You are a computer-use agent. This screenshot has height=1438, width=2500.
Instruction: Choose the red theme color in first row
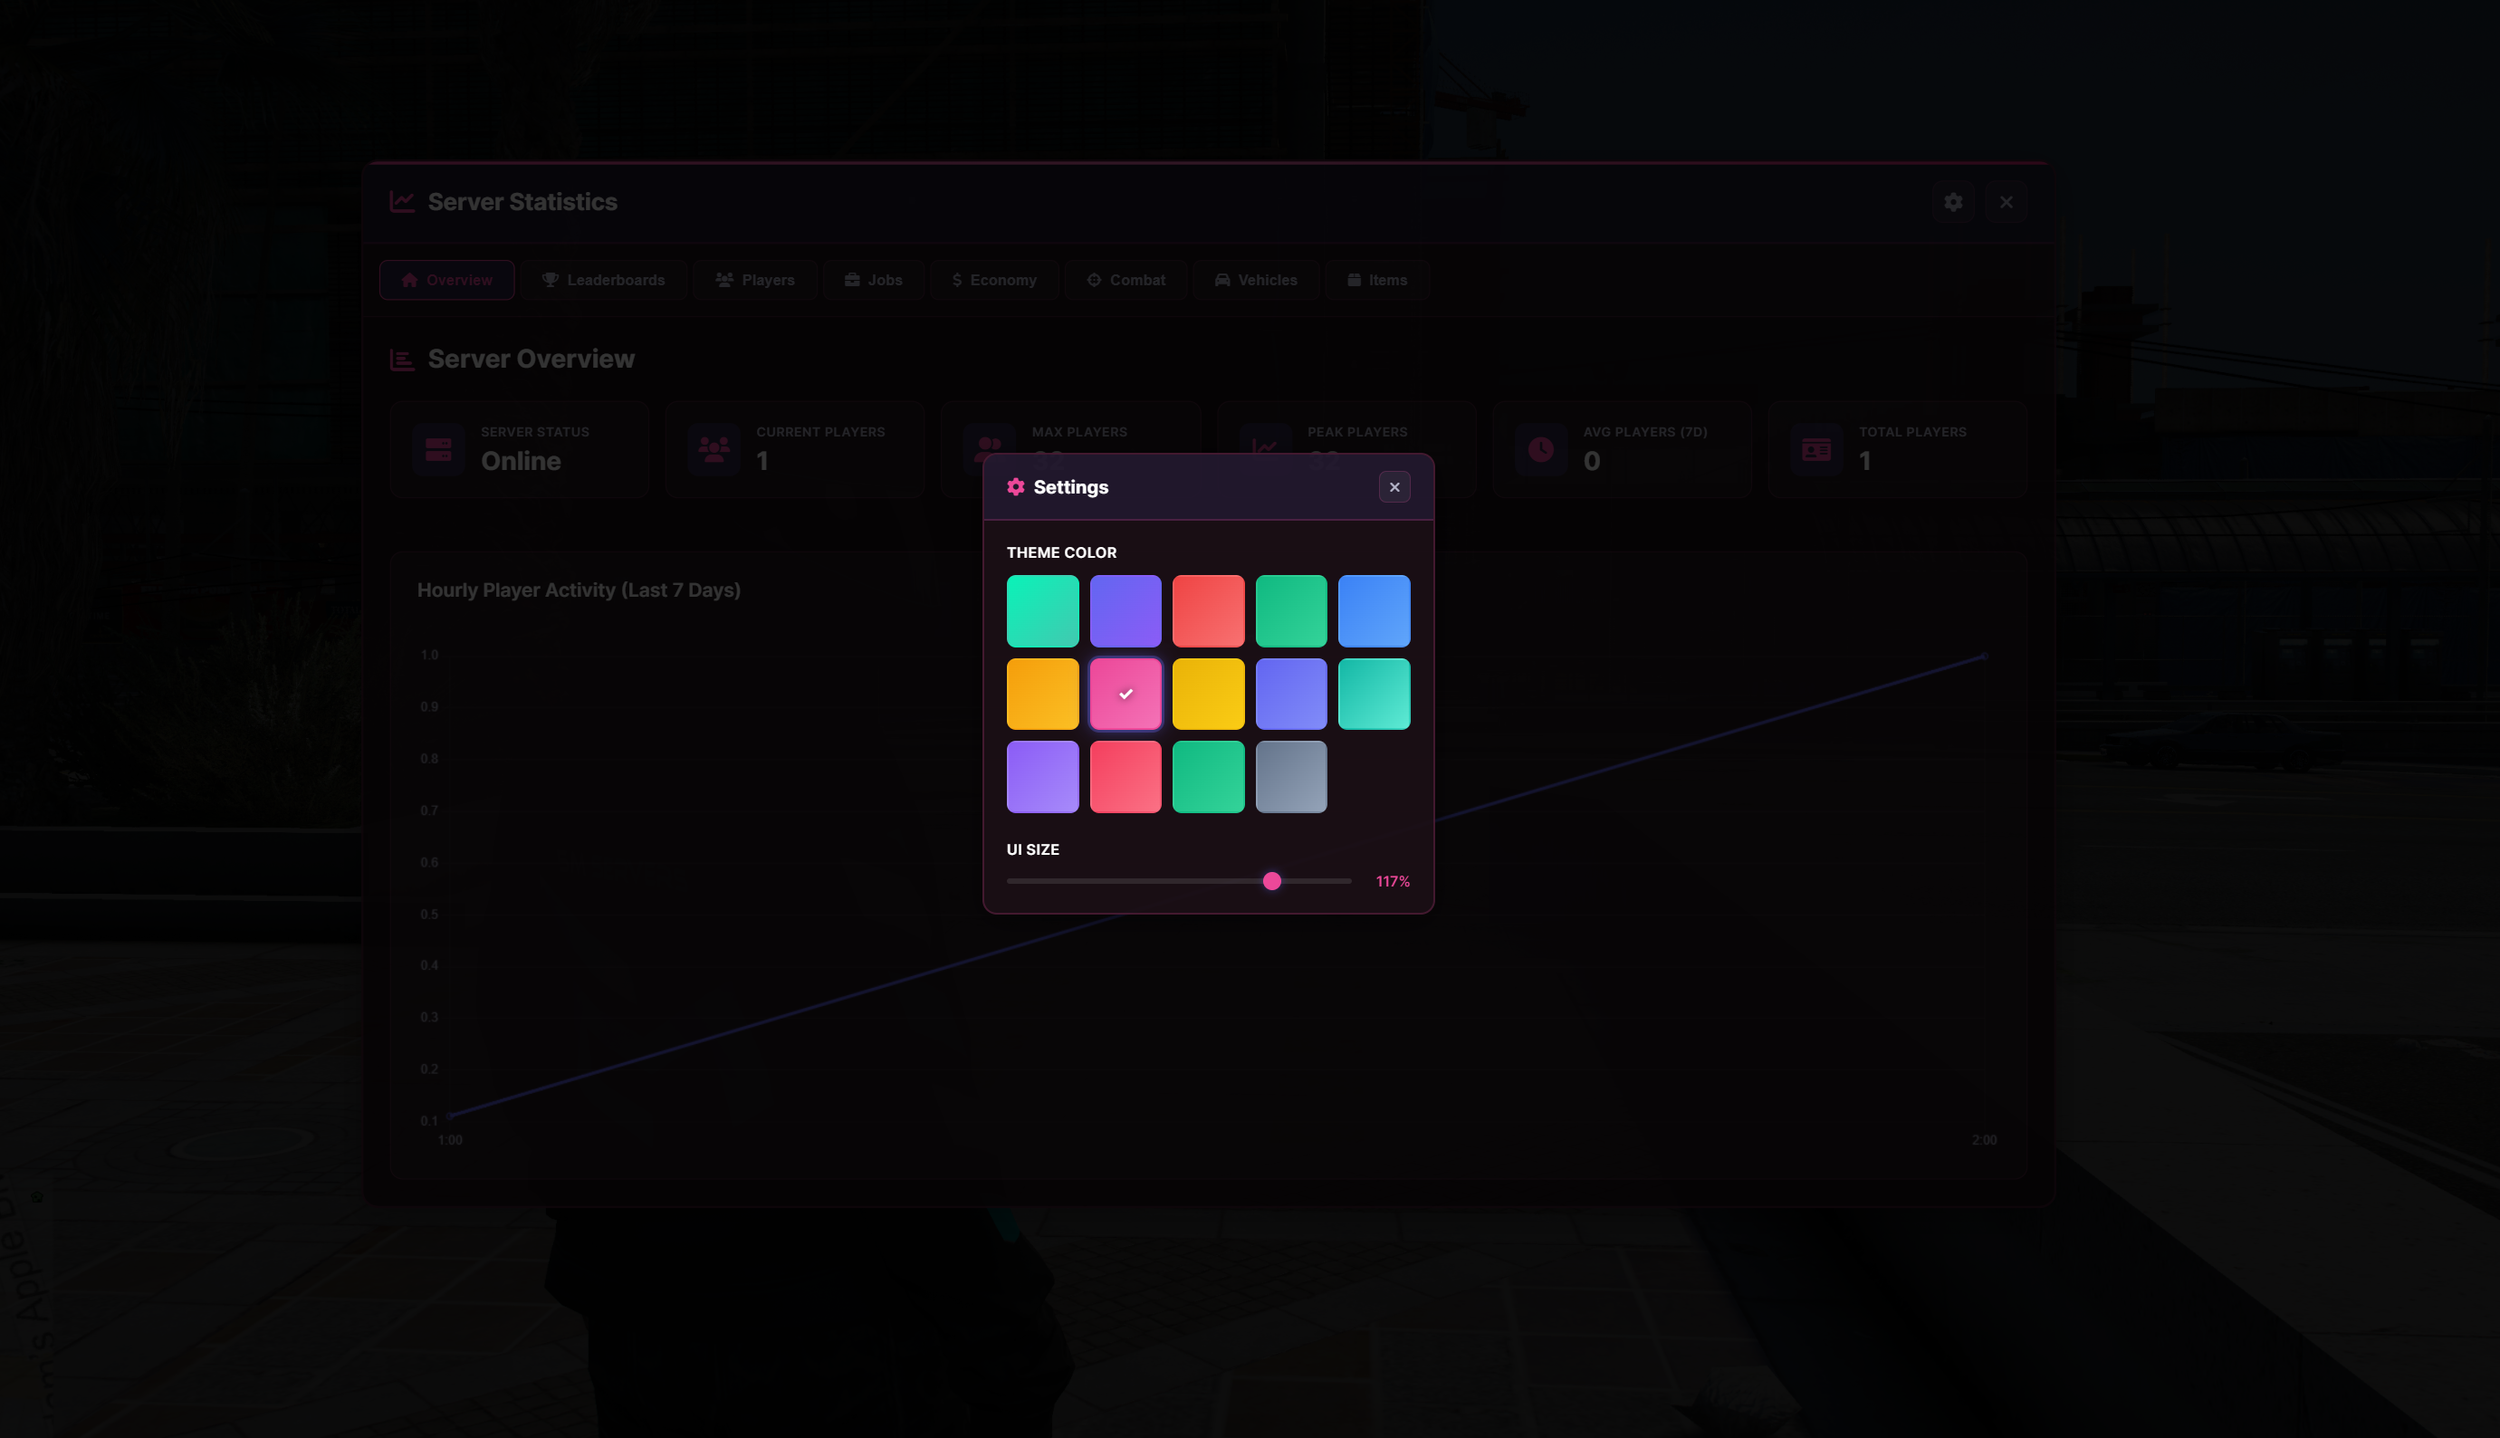(1208, 611)
